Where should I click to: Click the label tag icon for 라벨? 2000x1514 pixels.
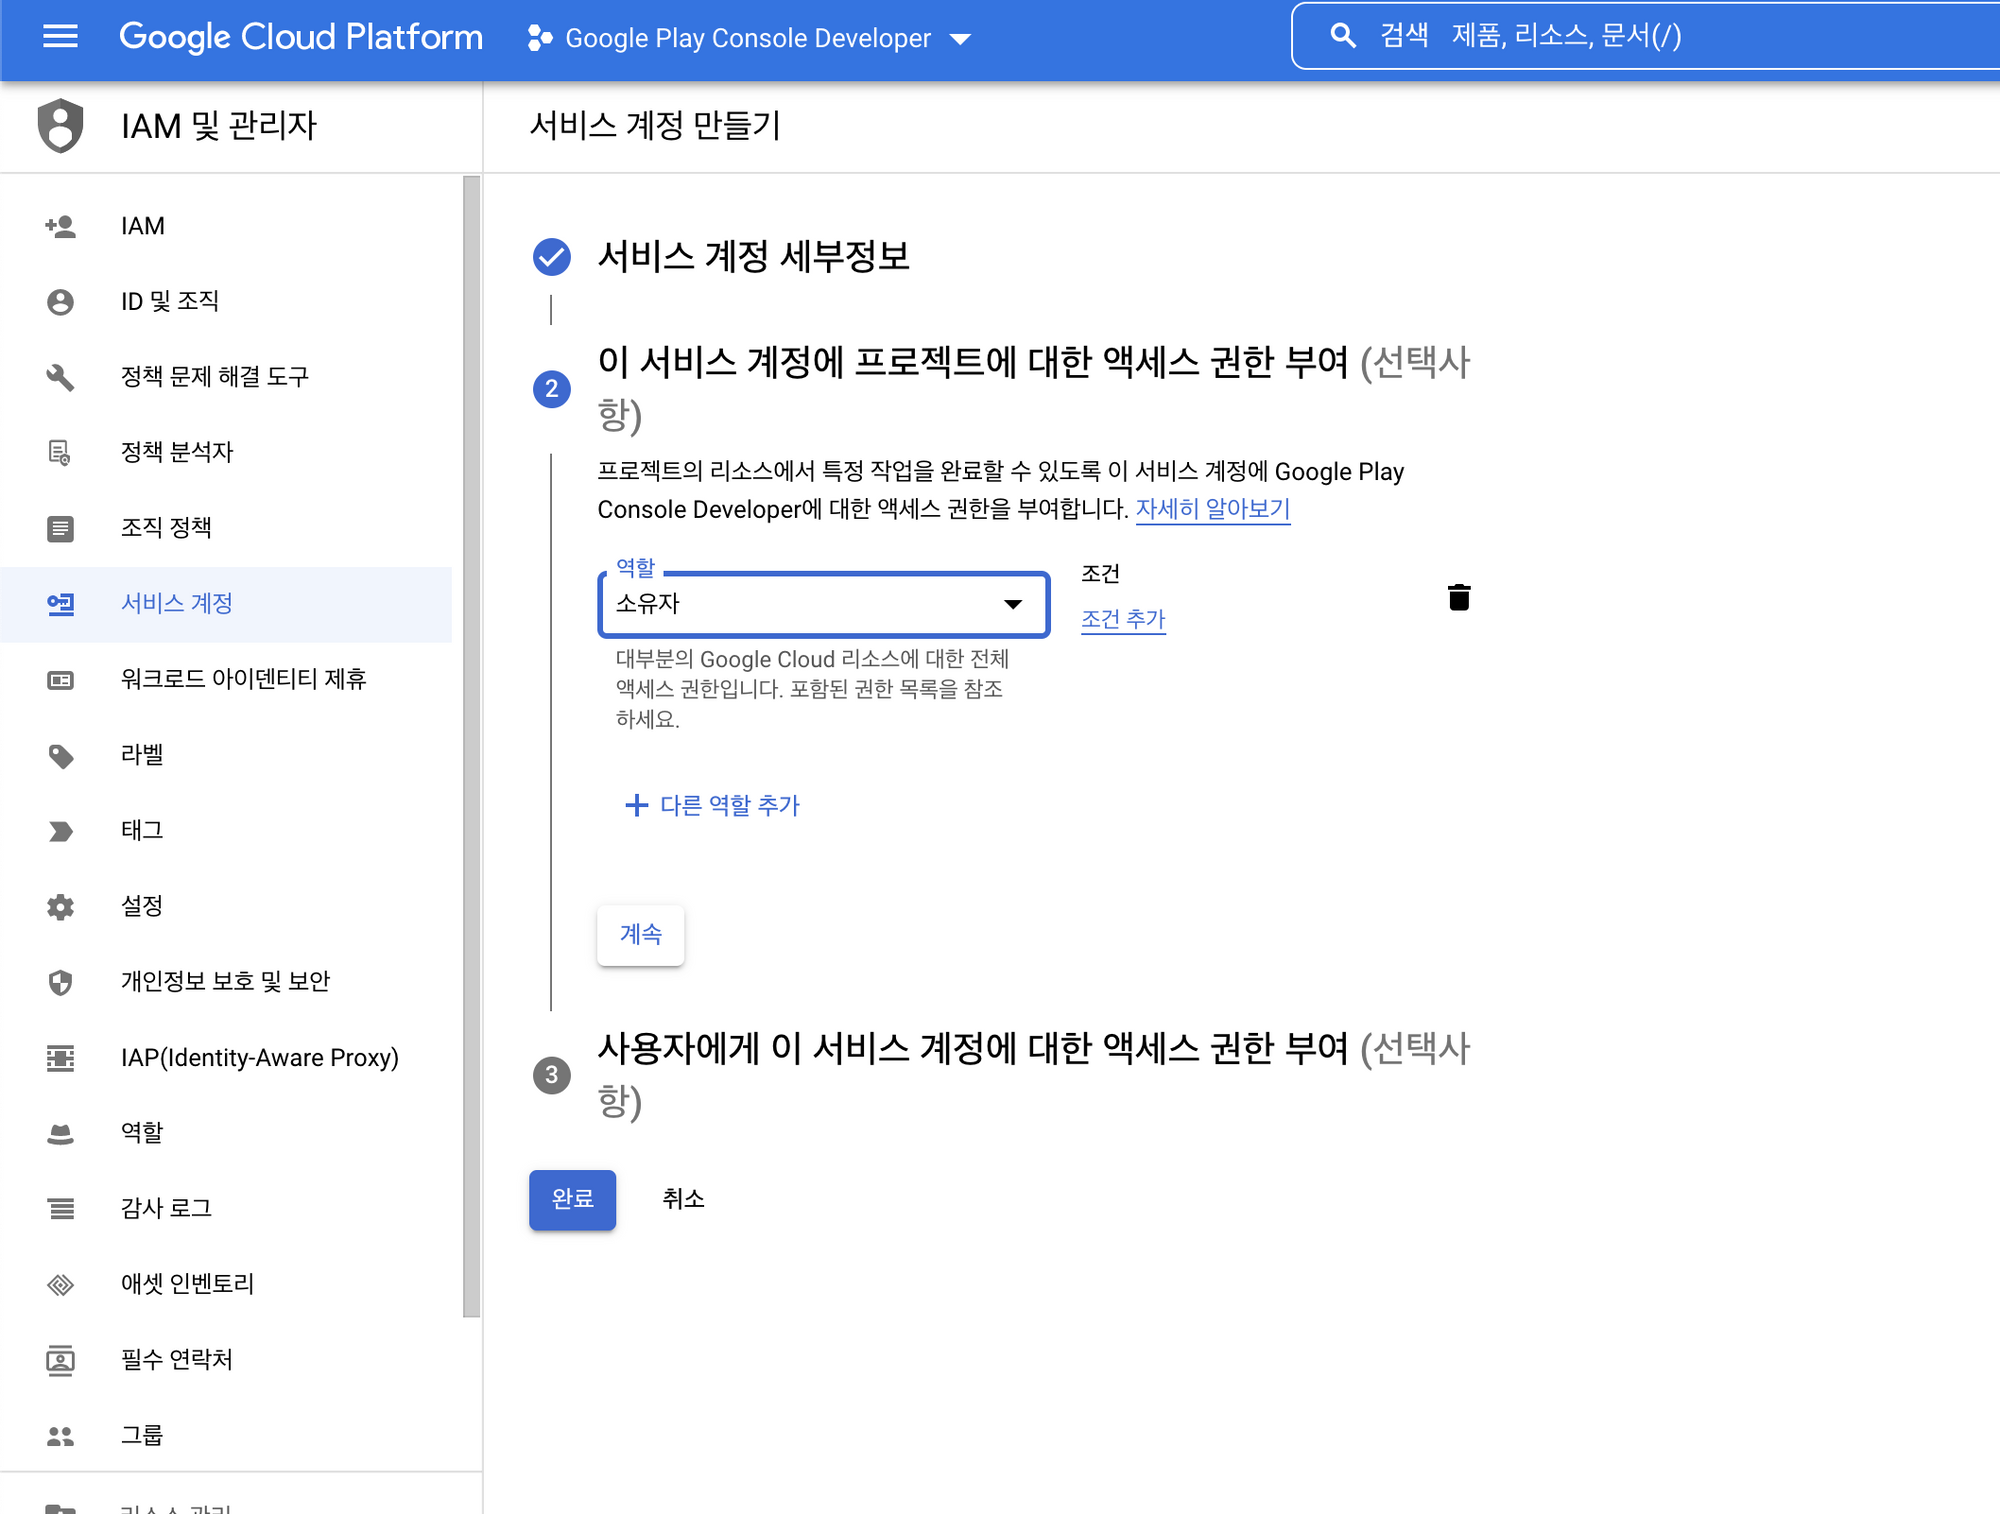pos(60,755)
